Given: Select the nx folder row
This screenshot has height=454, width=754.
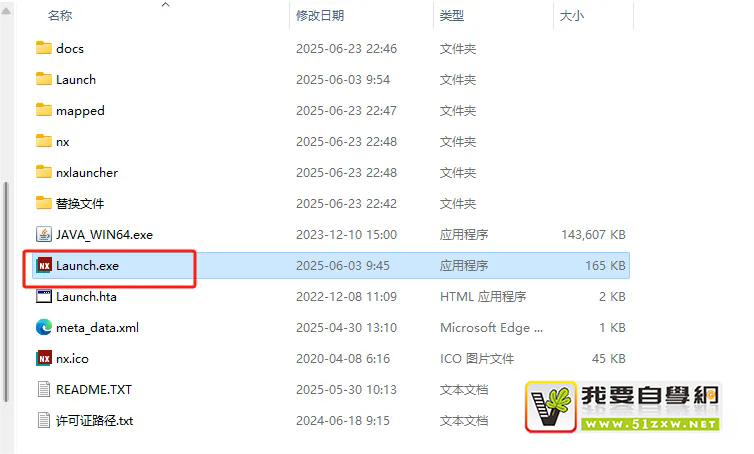Looking at the screenshot, I should tap(331, 141).
